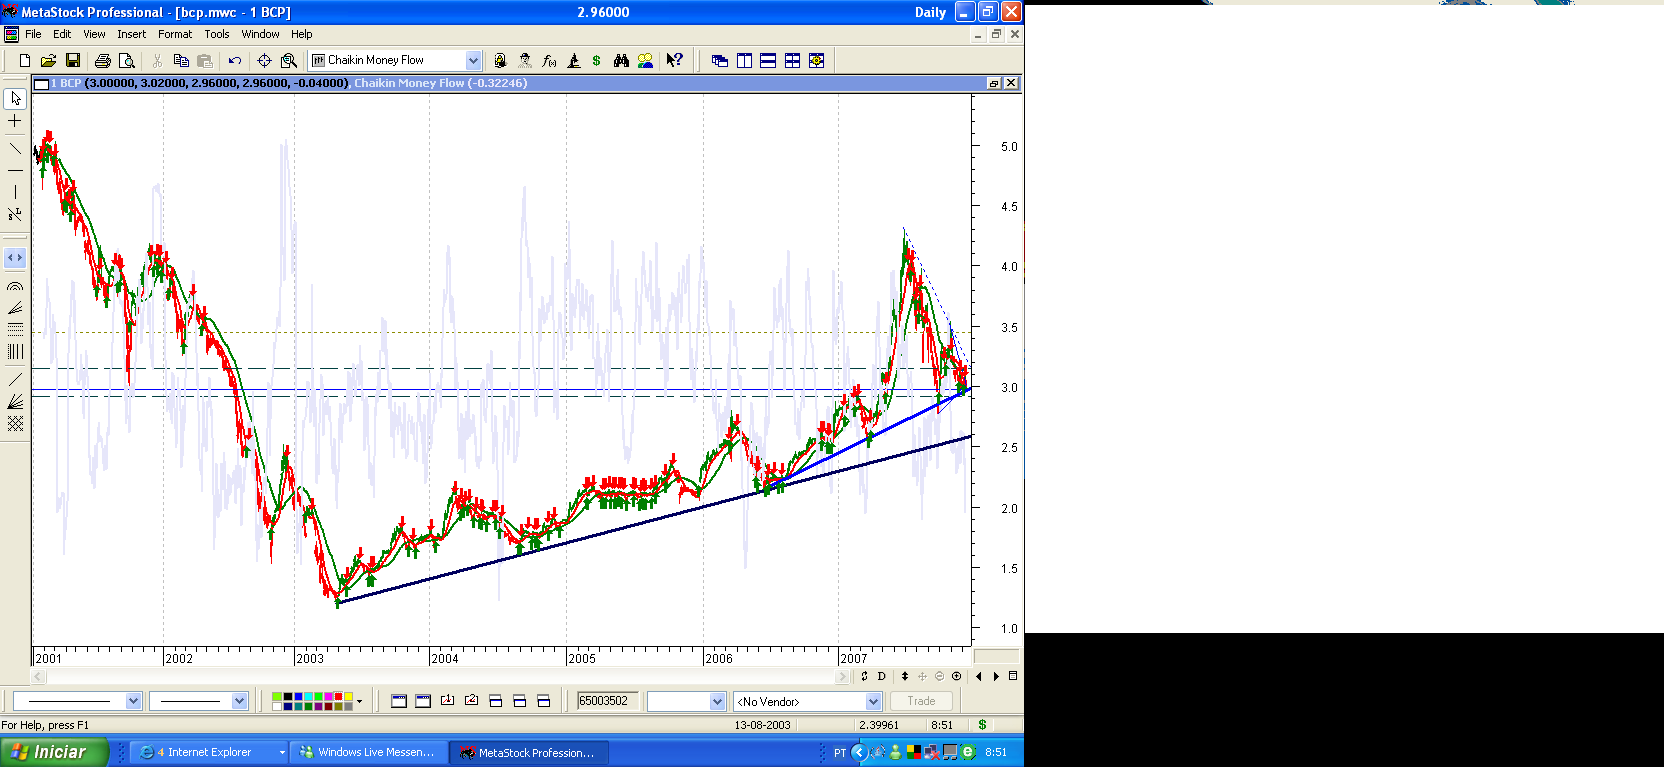Open the Chaikin Money Flow indicator dropdown
Image resolution: width=1664 pixels, height=768 pixels.
[x=473, y=61]
